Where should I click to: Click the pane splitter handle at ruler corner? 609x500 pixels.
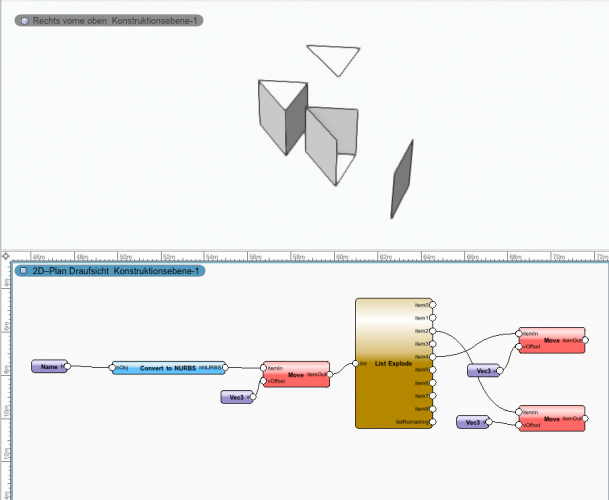click(6, 257)
